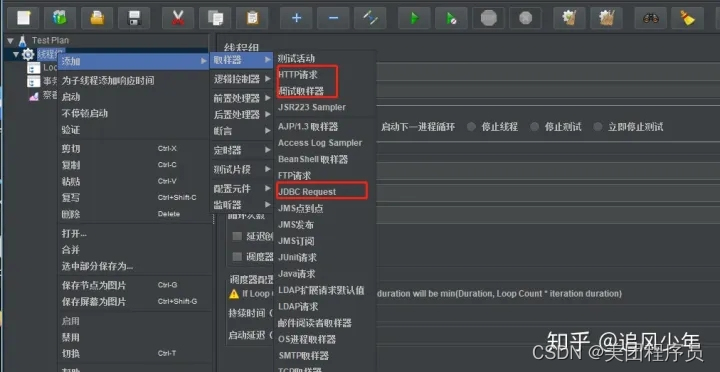Viewport: 720px width, 372px height.
Task: Collapse the Test Plan tree node
Action: (x=10, y=41)
